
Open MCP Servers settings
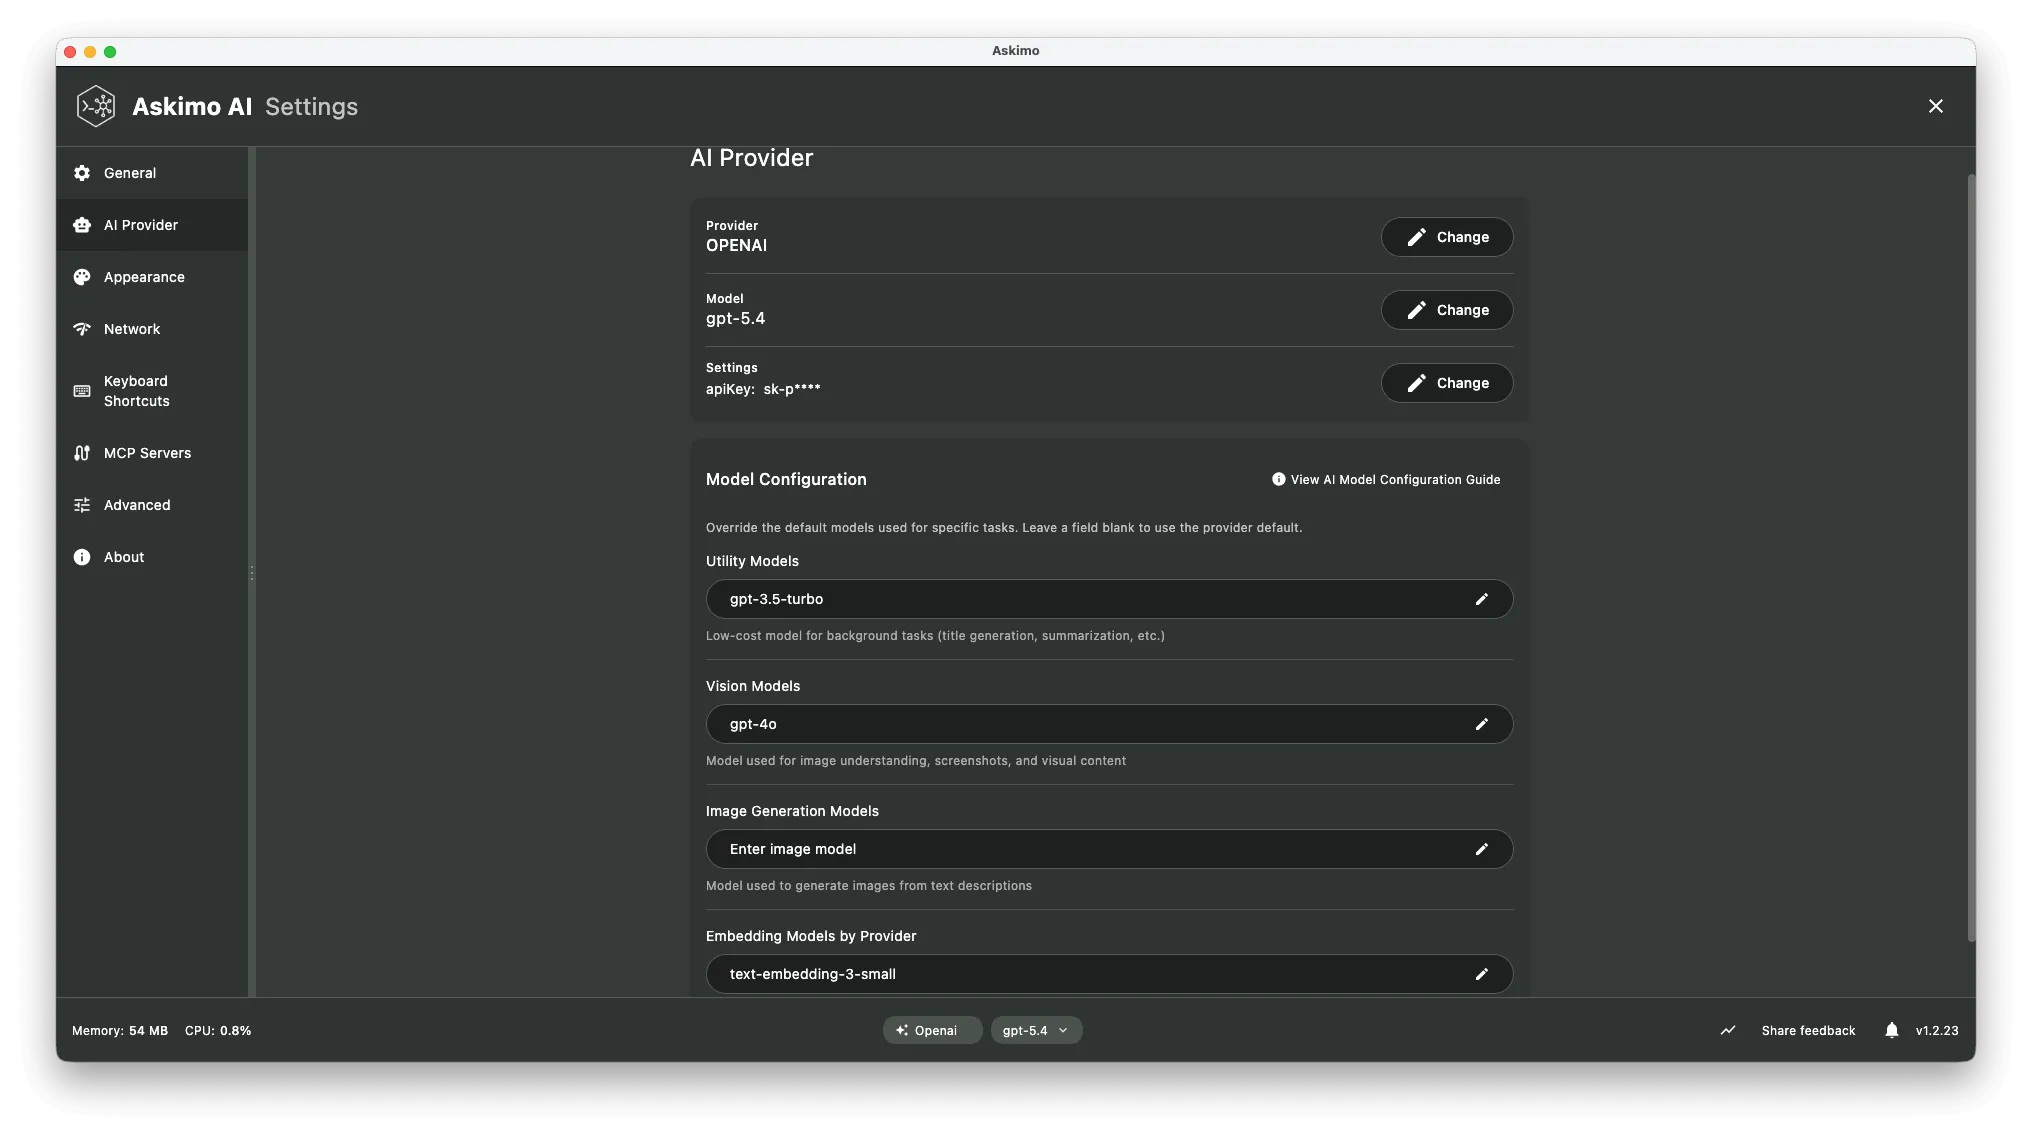pyautogui.click(x=152, y=453)
